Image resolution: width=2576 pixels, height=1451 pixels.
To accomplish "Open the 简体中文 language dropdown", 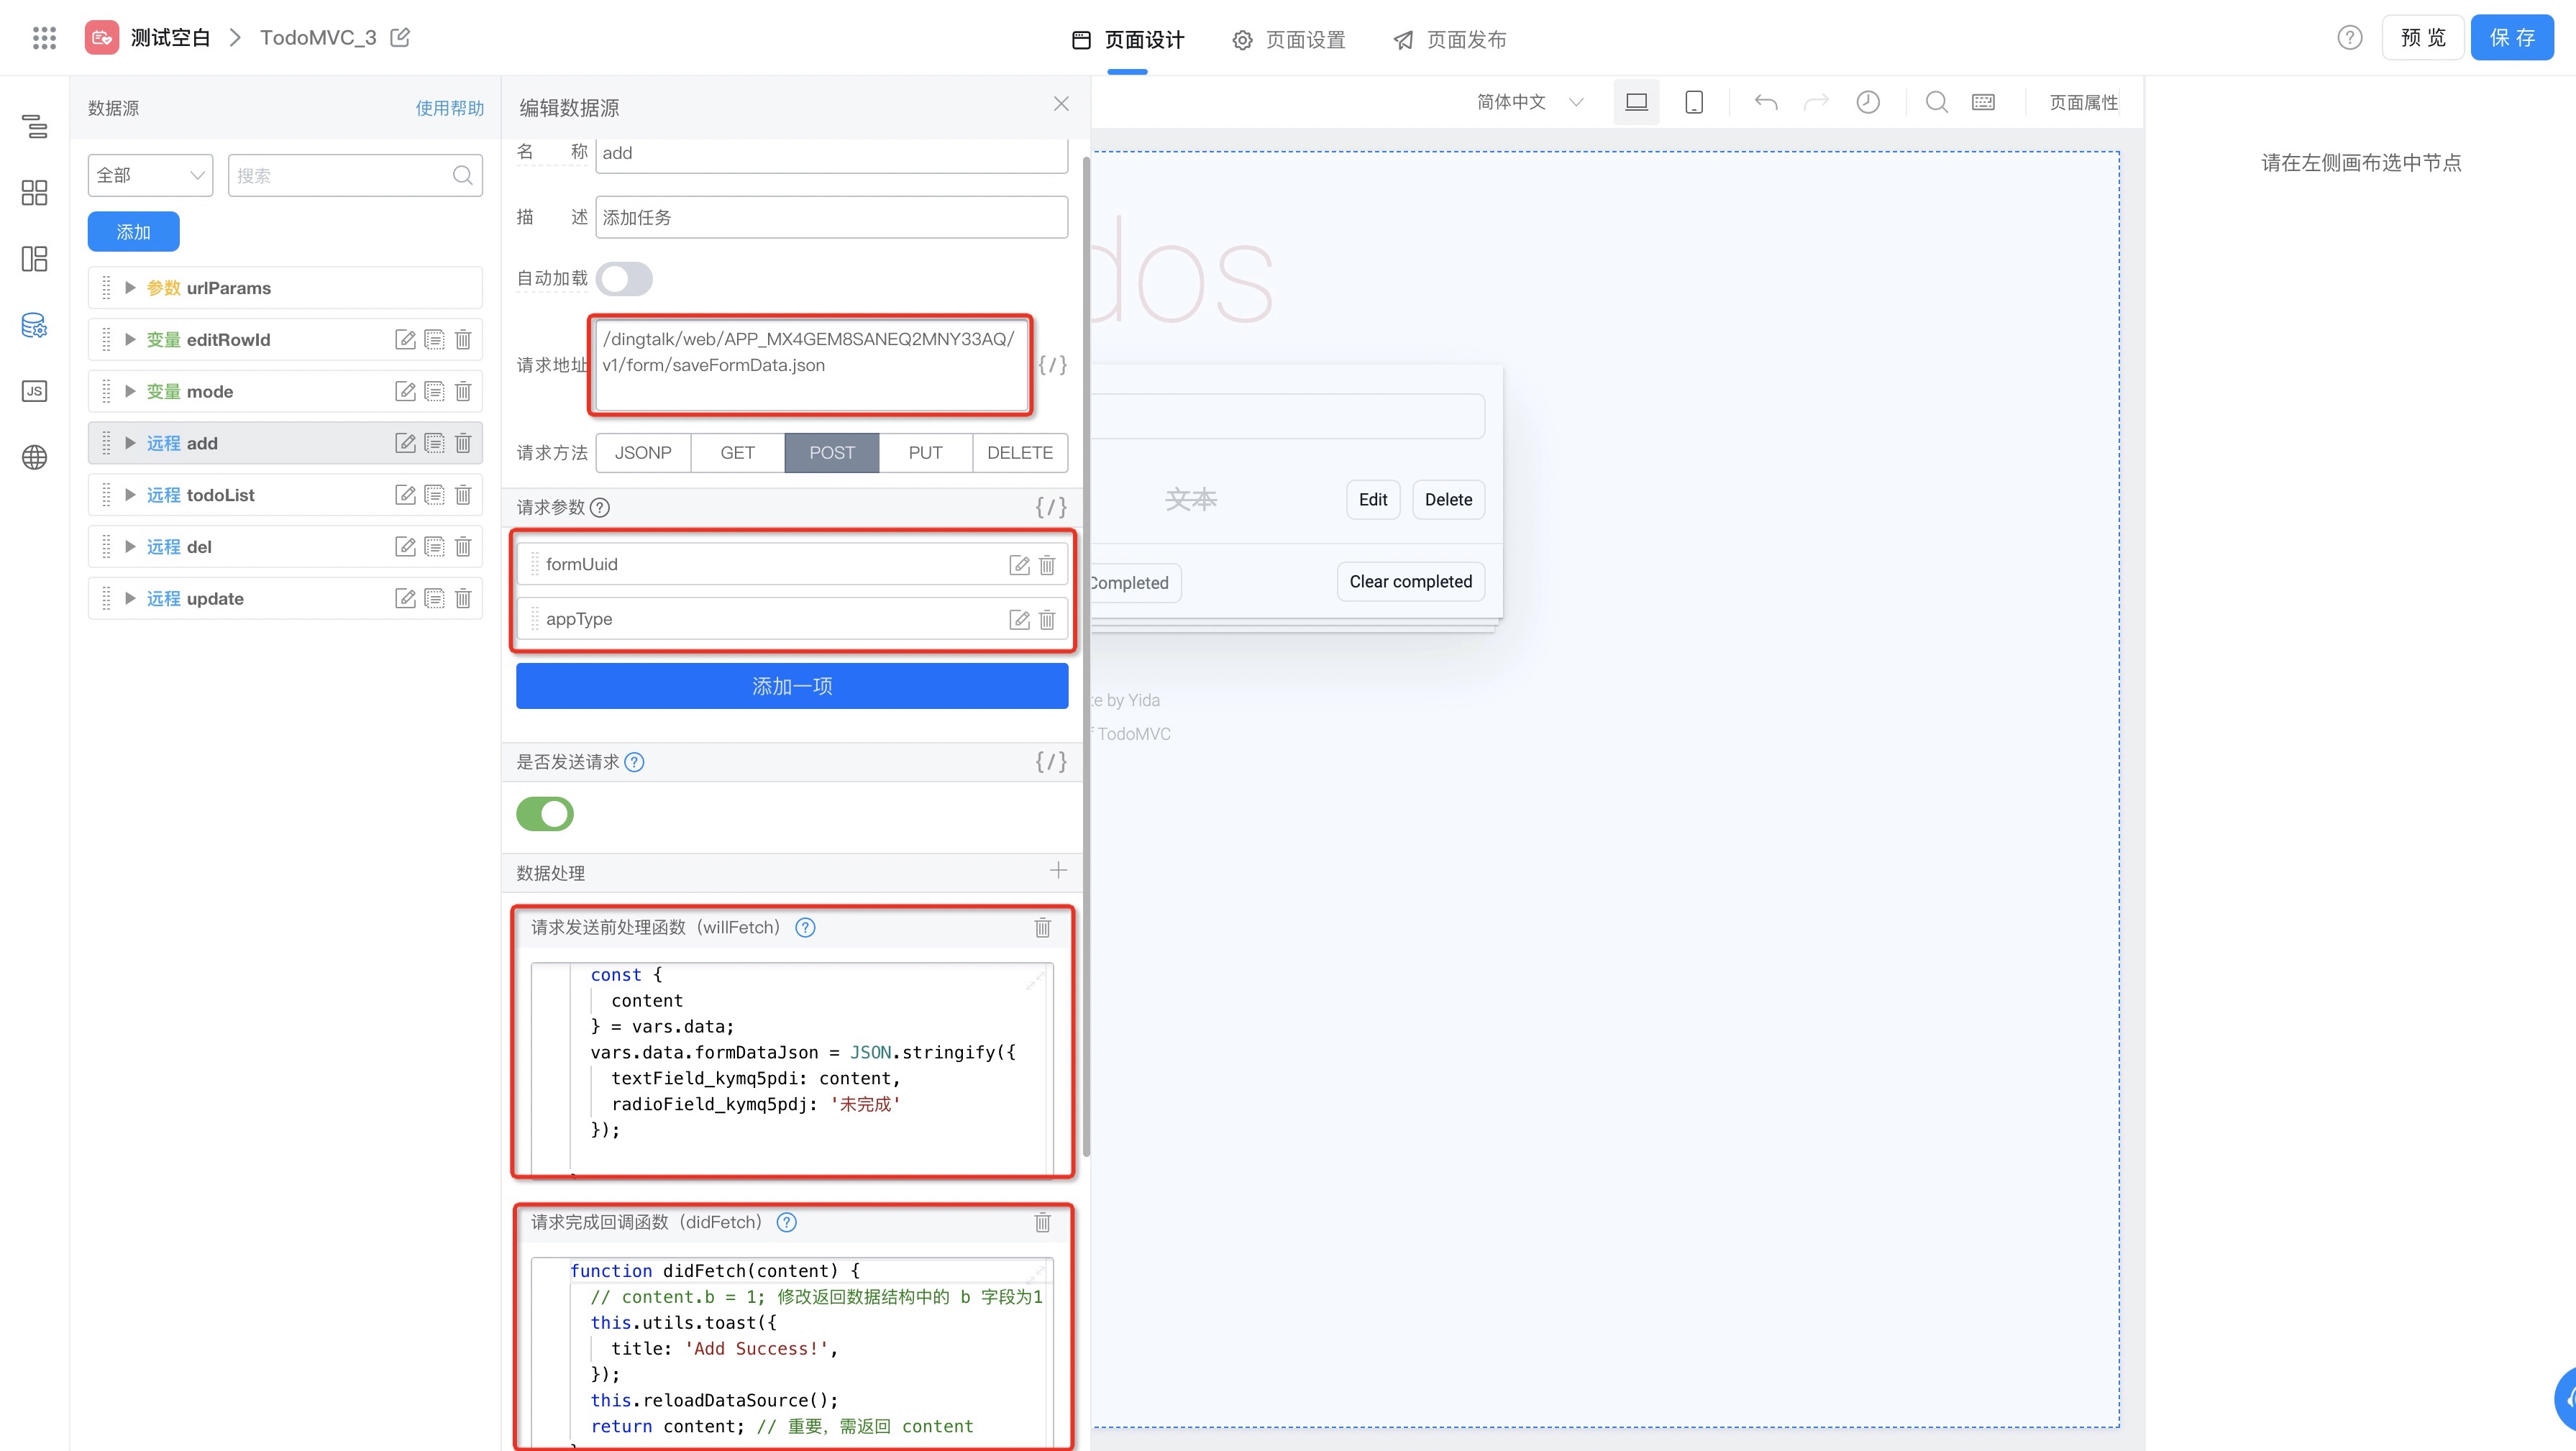I will (1529, 102).
